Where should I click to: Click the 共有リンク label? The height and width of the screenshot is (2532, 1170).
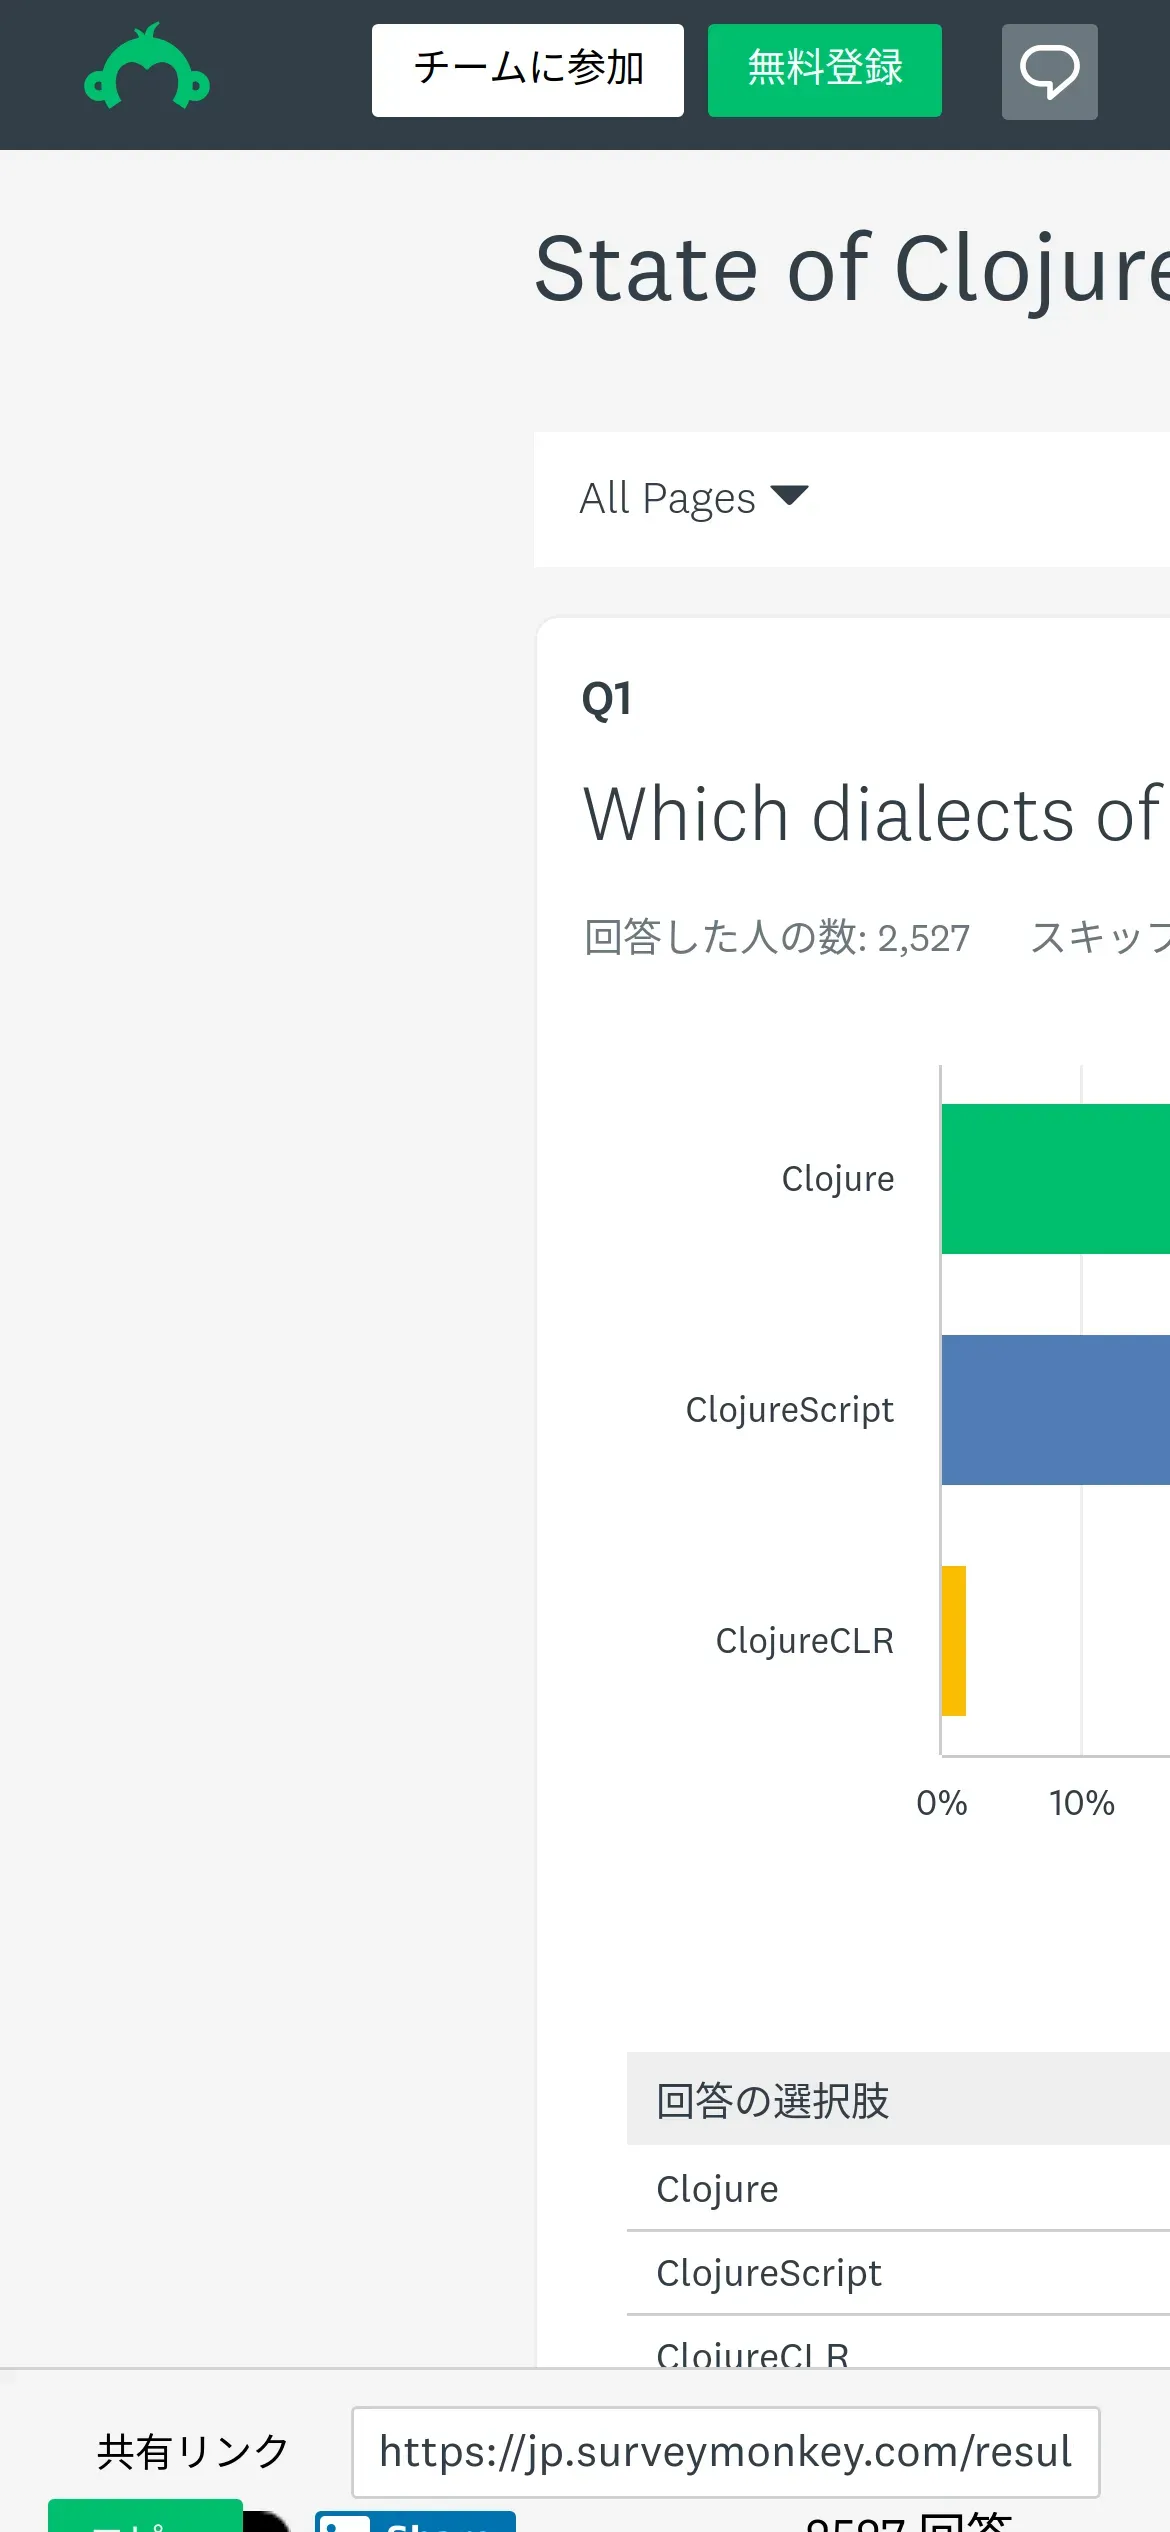coord(193,2452)
